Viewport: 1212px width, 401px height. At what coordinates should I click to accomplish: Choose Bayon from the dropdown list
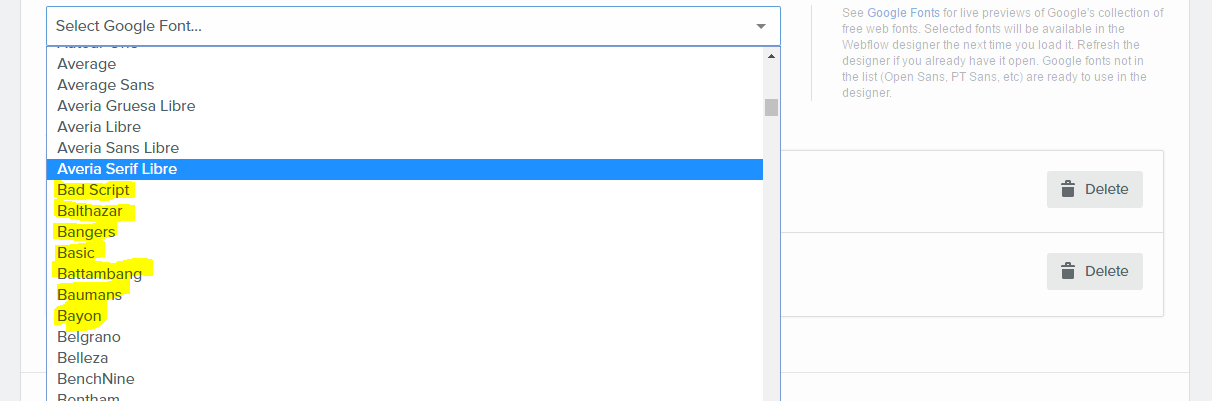pyautogui.click(x=405, y=316)
